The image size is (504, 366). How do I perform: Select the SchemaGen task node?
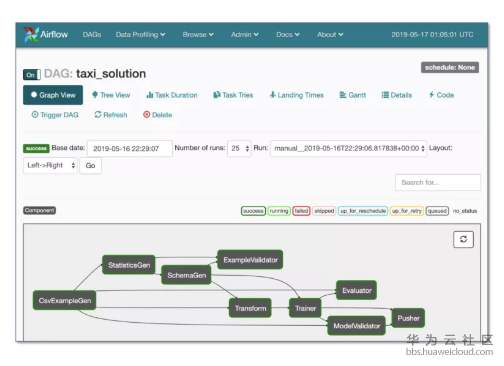click(186, 275)
